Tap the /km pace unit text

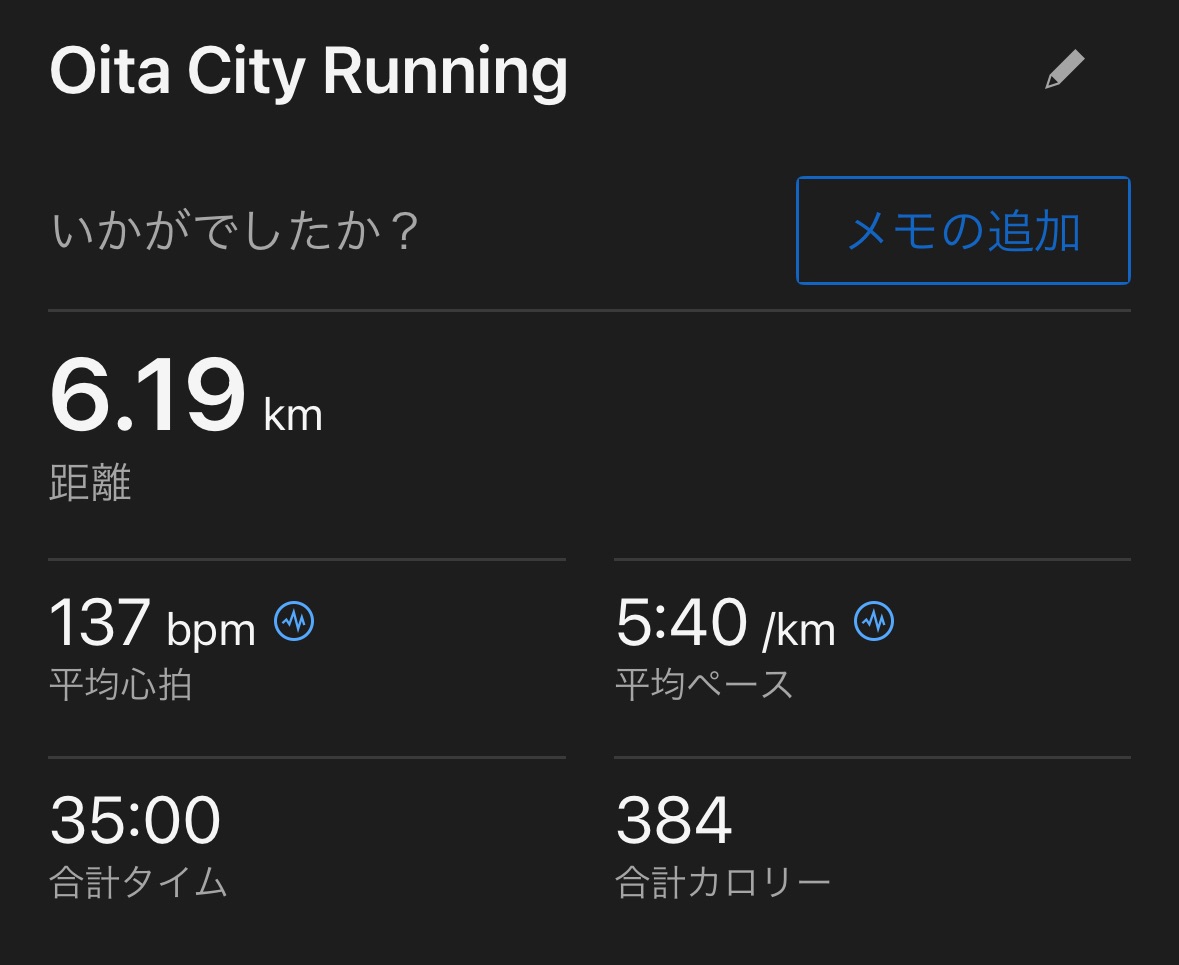tap(798, 630)
